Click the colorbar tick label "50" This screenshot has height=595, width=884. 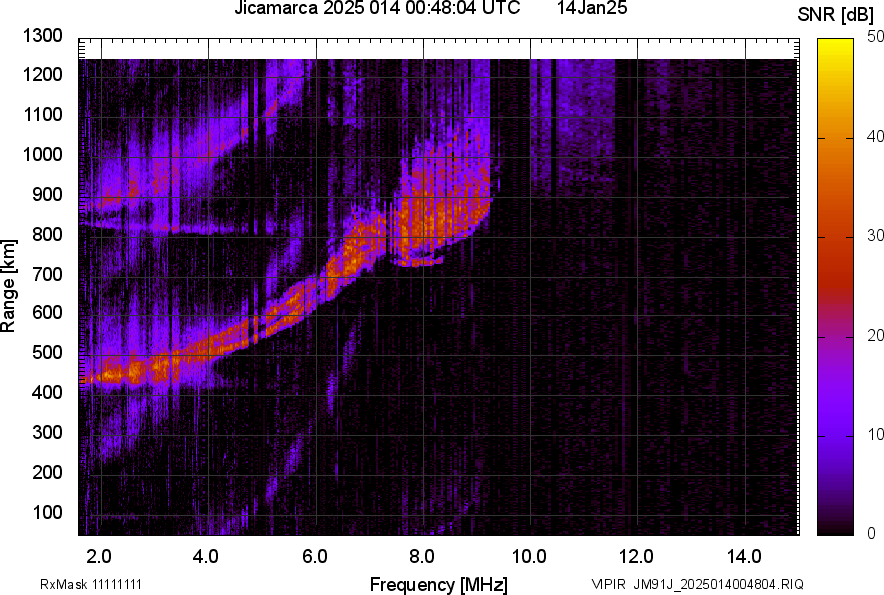(x=876, y=37)
